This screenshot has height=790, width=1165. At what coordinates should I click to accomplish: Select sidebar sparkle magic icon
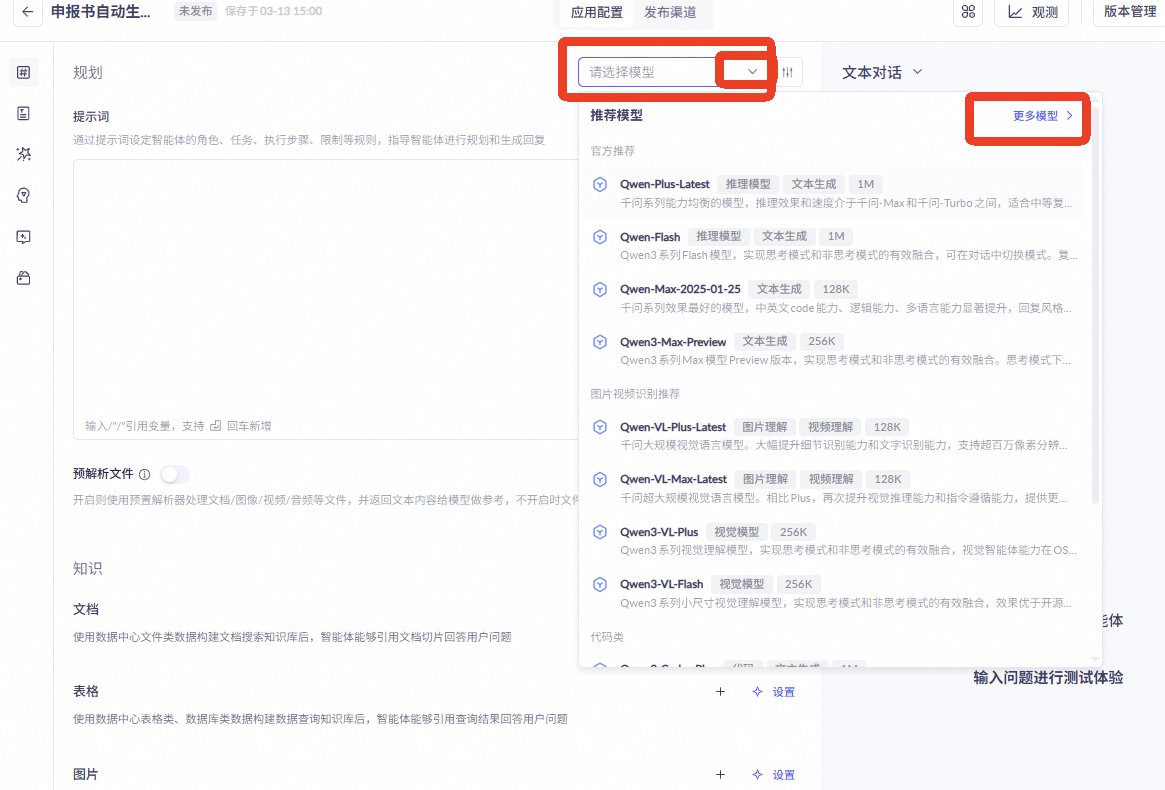(x=24, y=154)
